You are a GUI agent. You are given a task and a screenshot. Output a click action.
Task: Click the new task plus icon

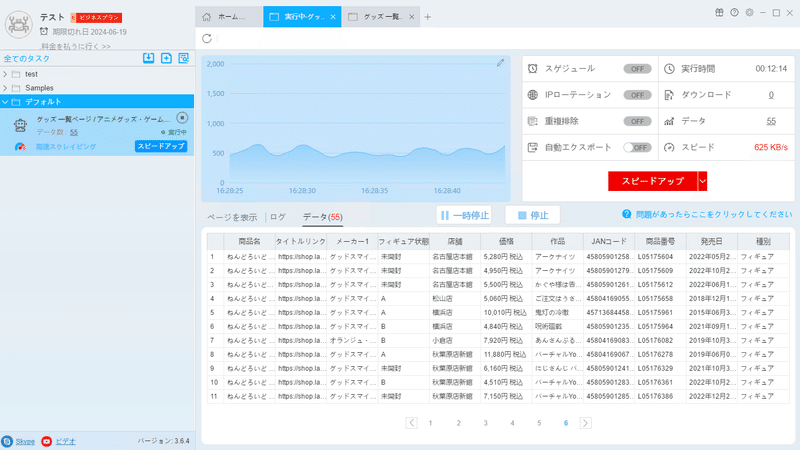166,58
